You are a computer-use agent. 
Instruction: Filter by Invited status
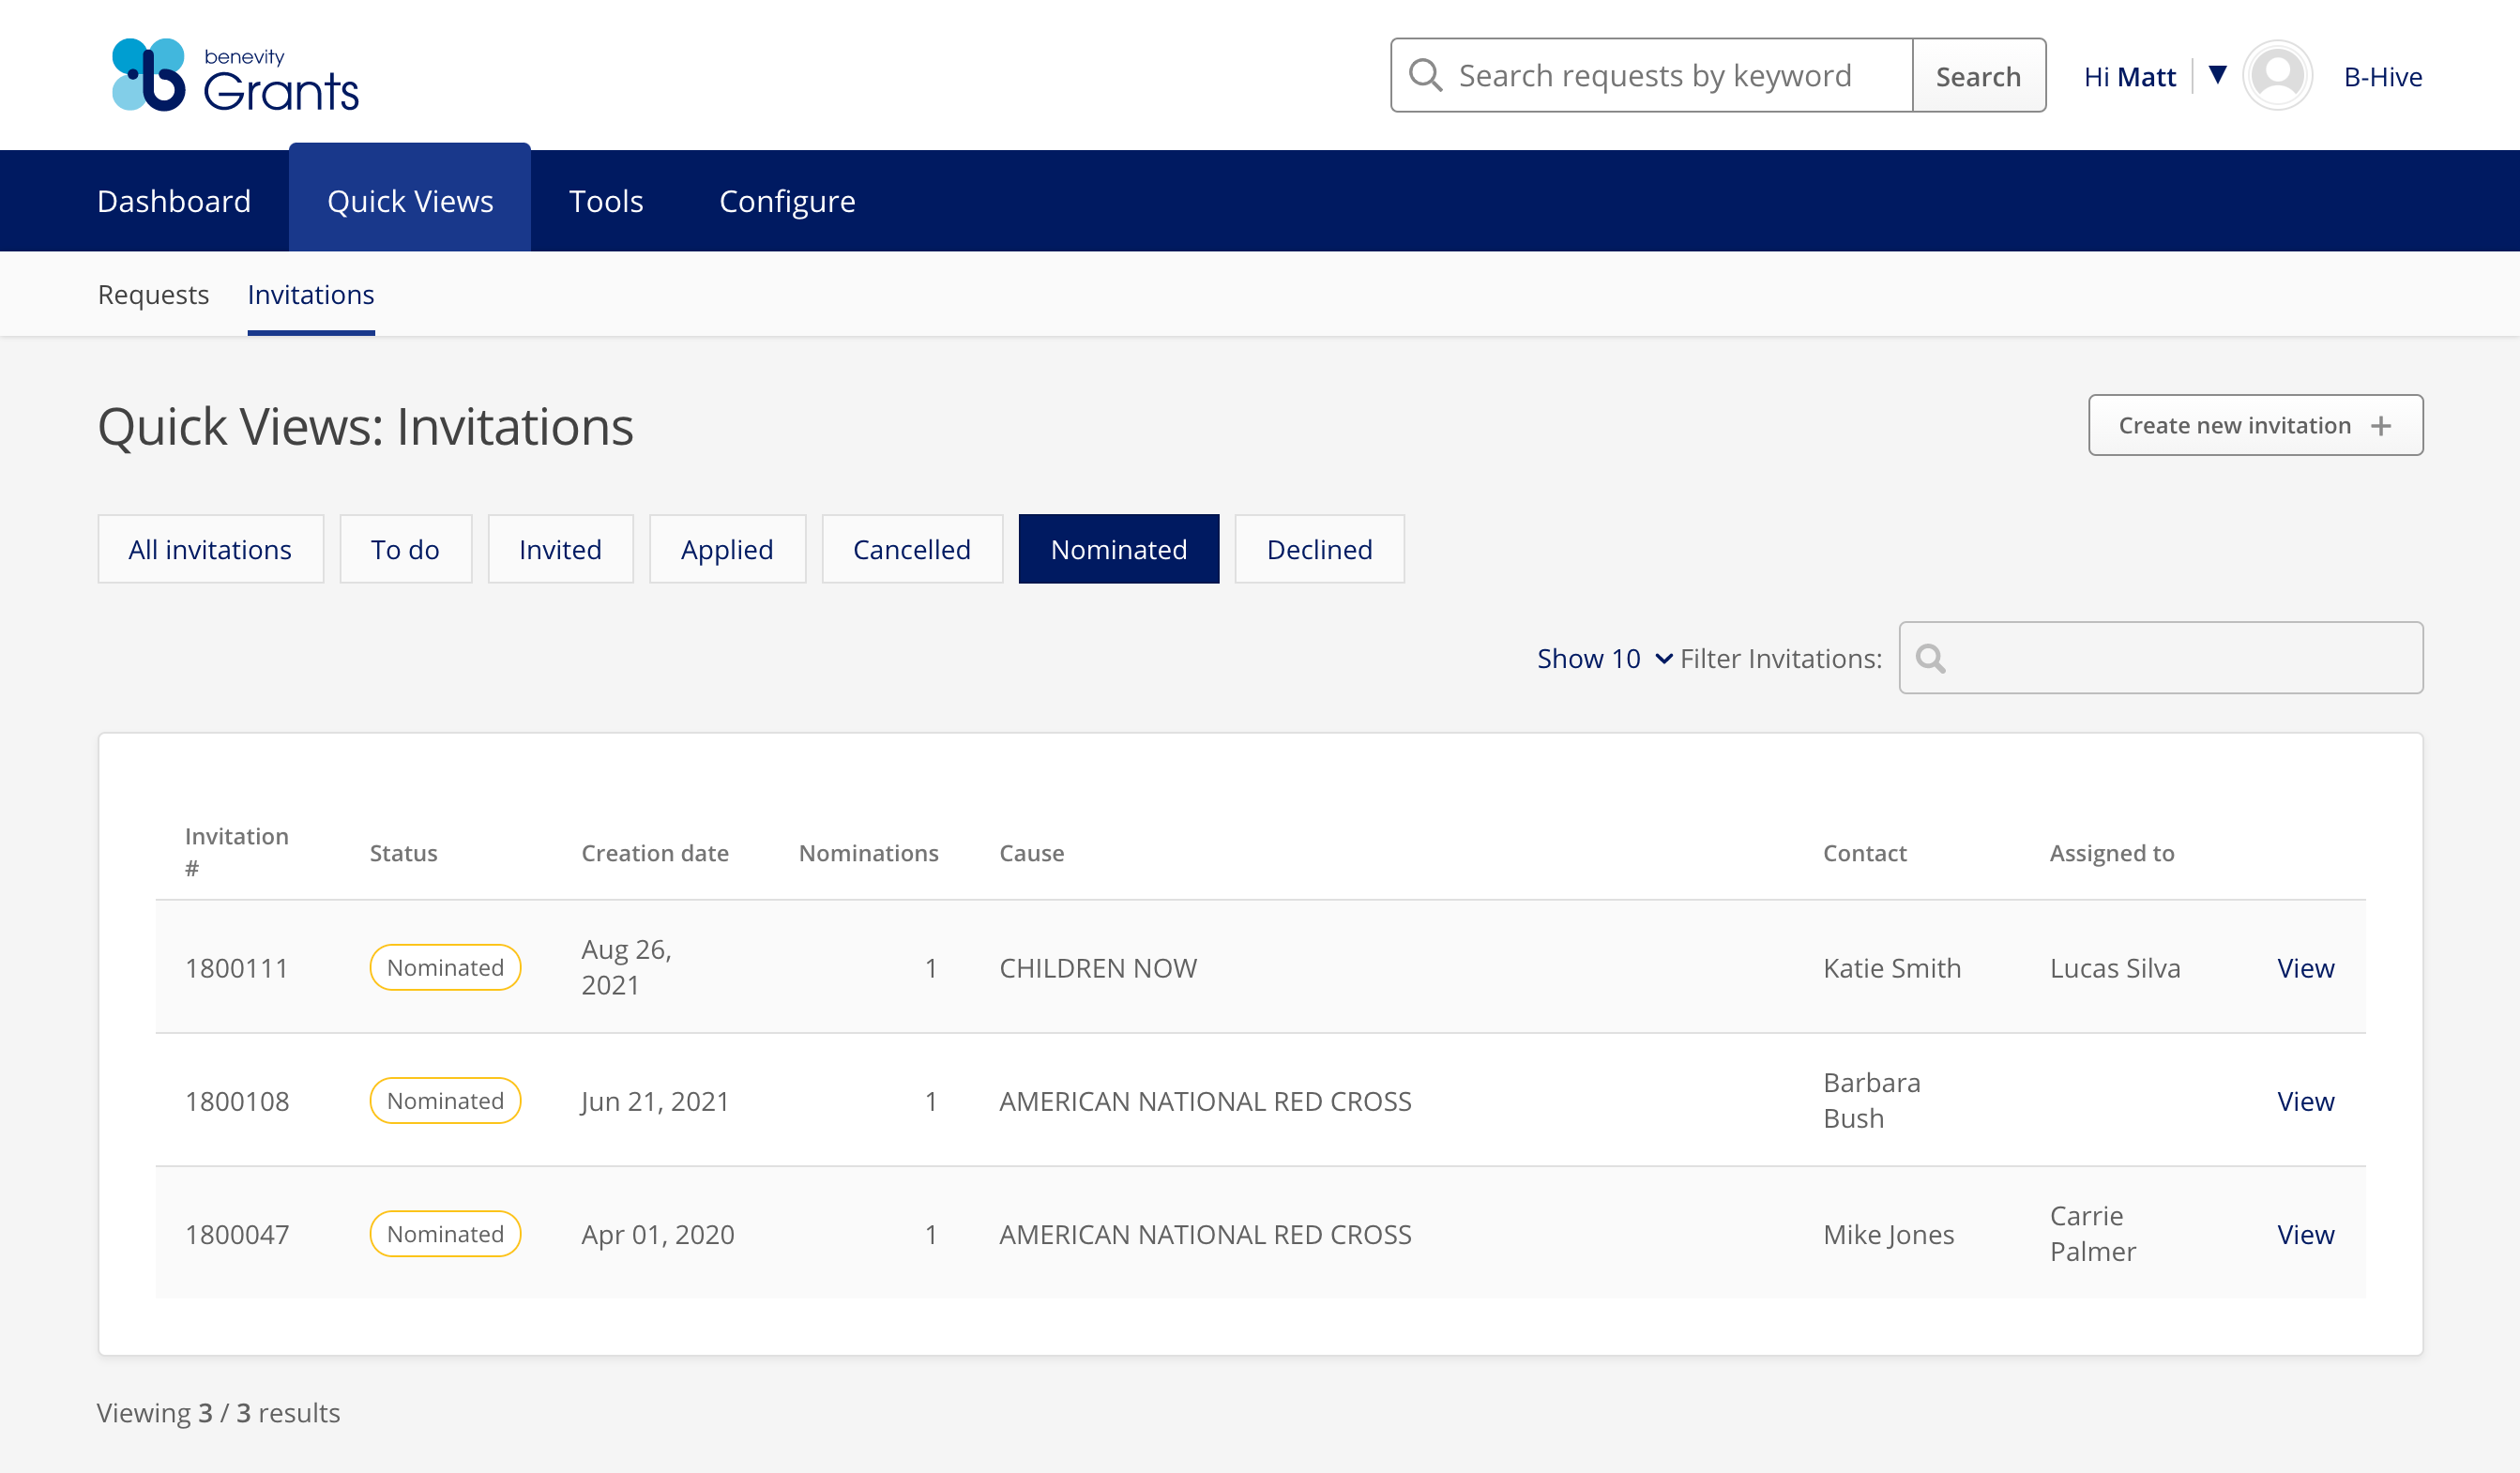560,549
